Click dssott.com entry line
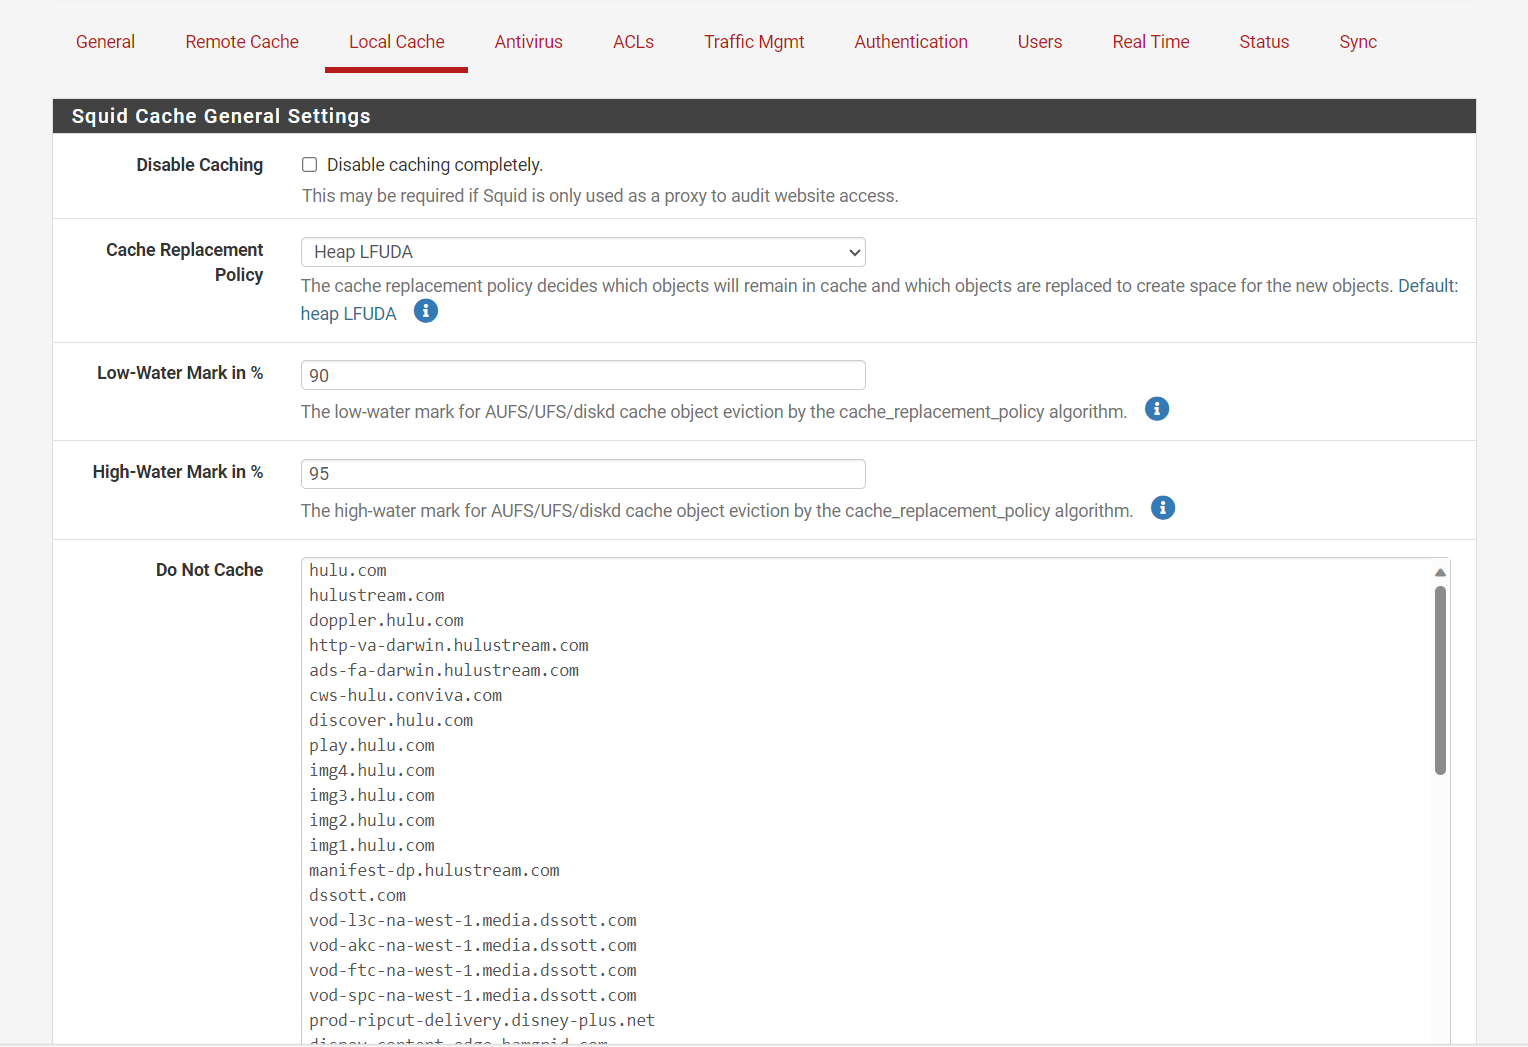The image size is (1528, 1047). (358, 895)
